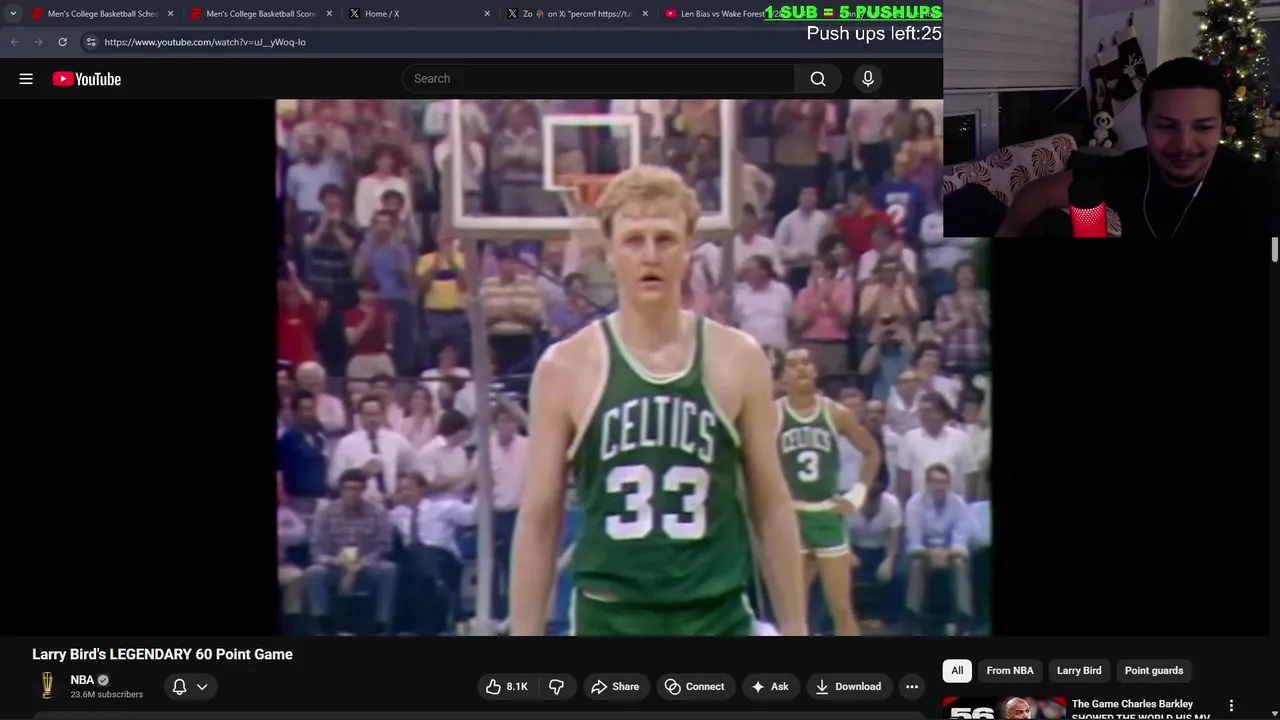The height and width of the screenshot is (720, 1280).
Task: Select the From NBA filter chip
Action: [1010, 670]
